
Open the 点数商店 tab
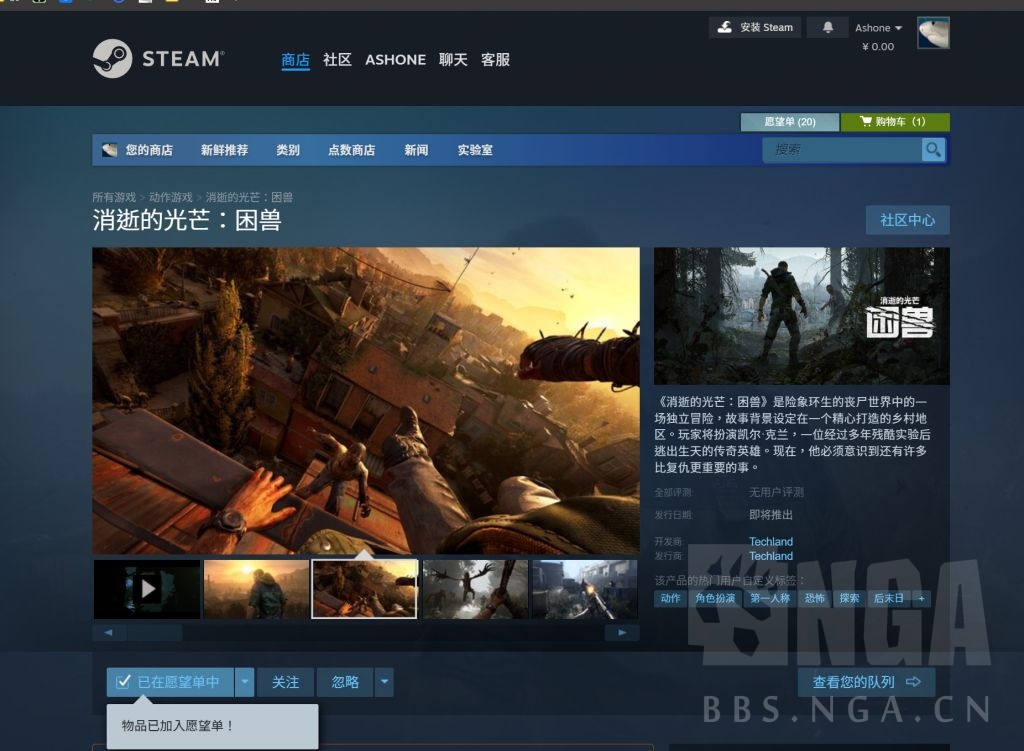351,150
